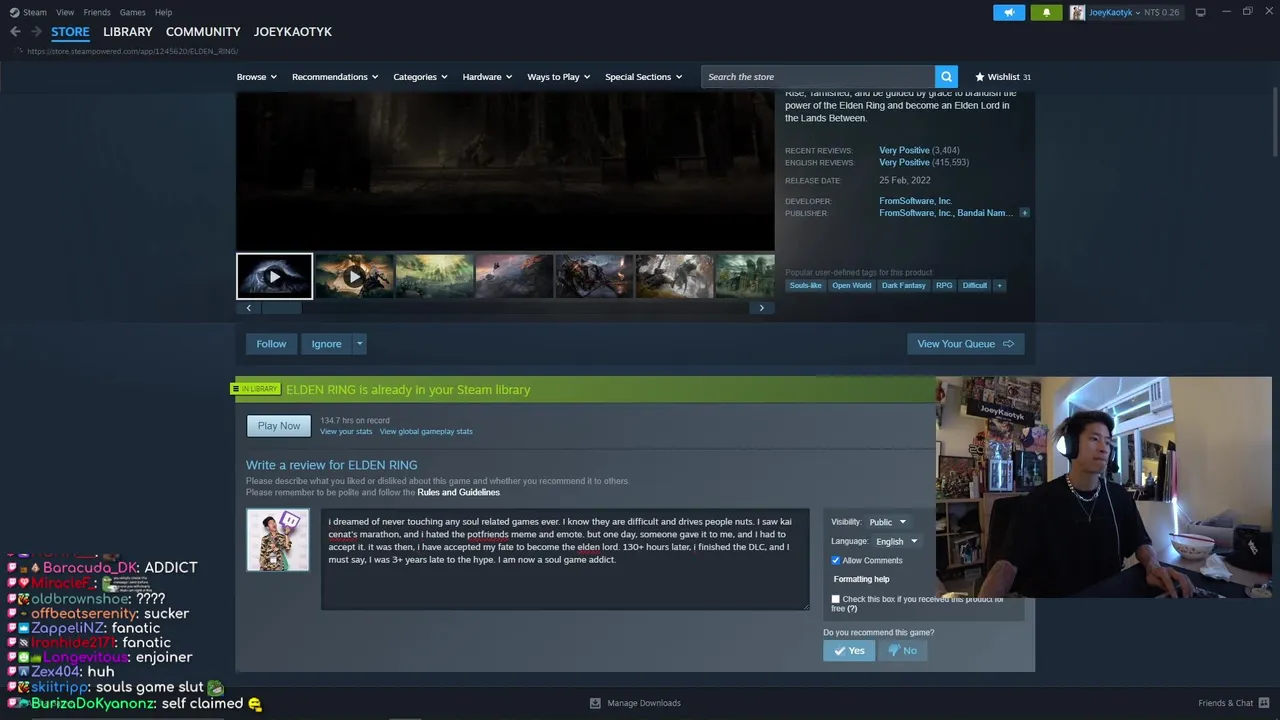This screenshot has width=1280, height=720.
Task: Click the Steam back navigation arrow
Action: (15, 32)
